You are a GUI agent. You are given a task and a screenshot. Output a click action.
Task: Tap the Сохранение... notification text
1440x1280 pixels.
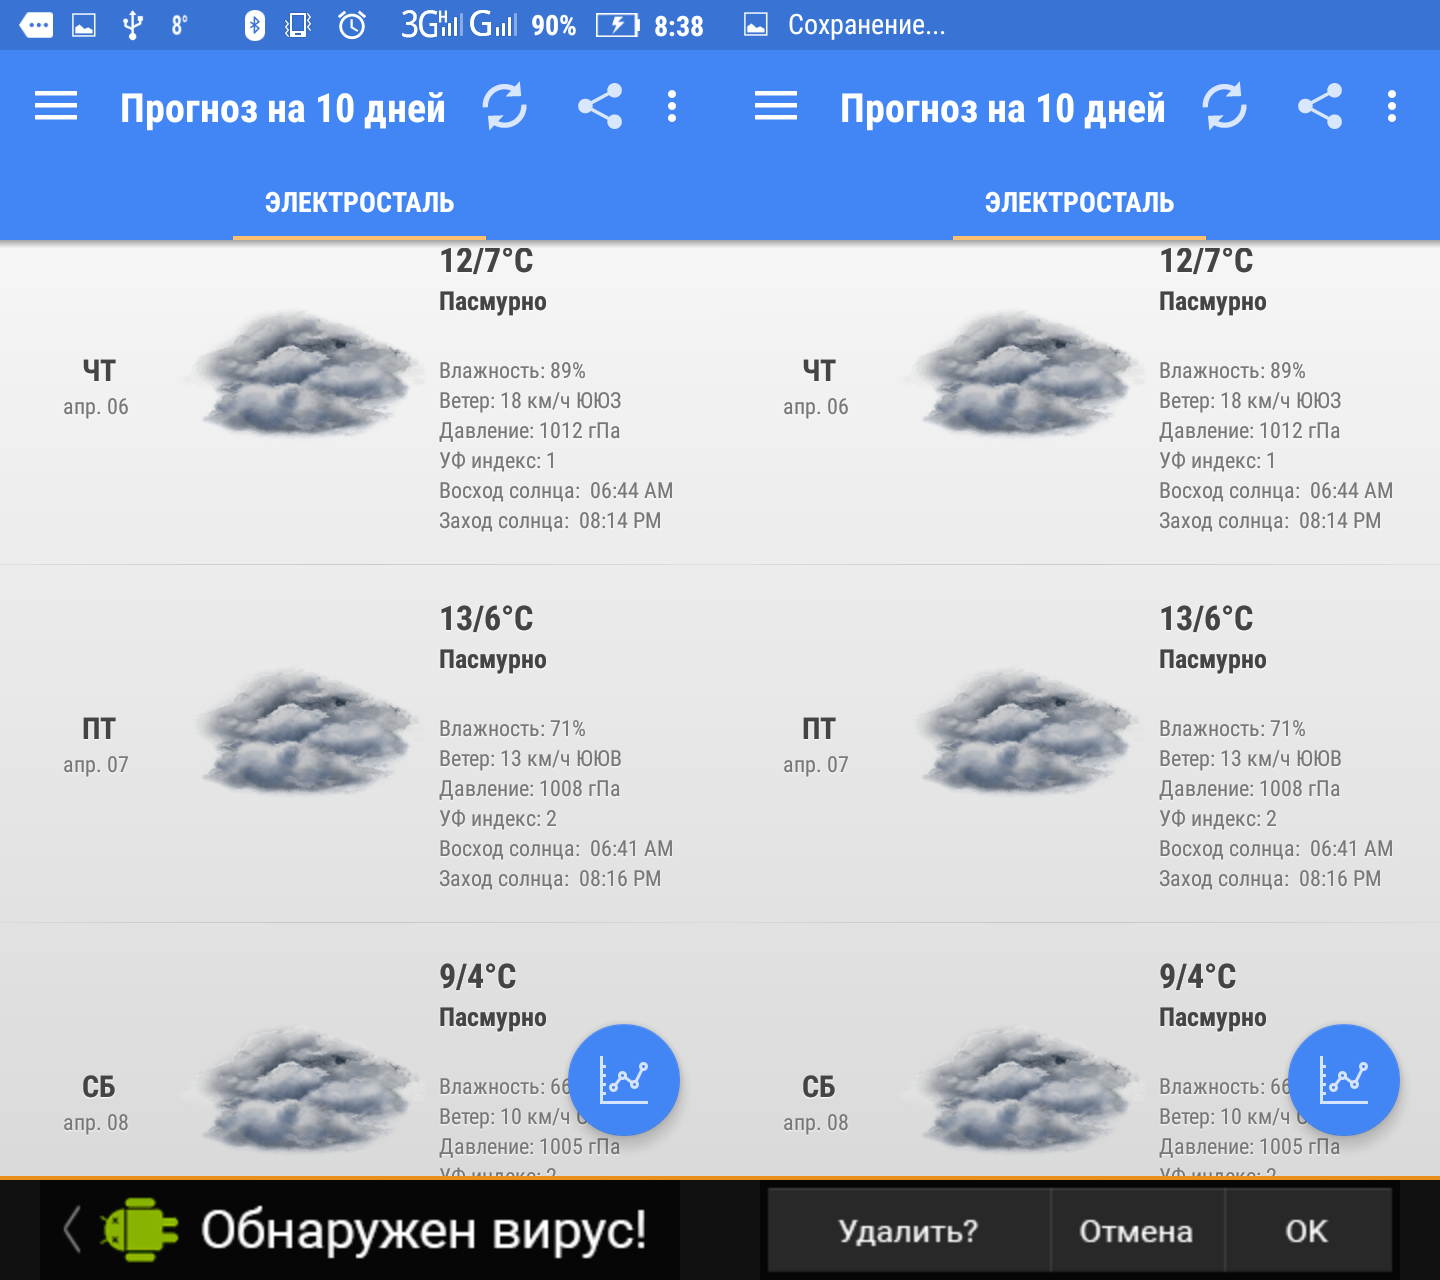pyautogui.click(x=866, y=25)
